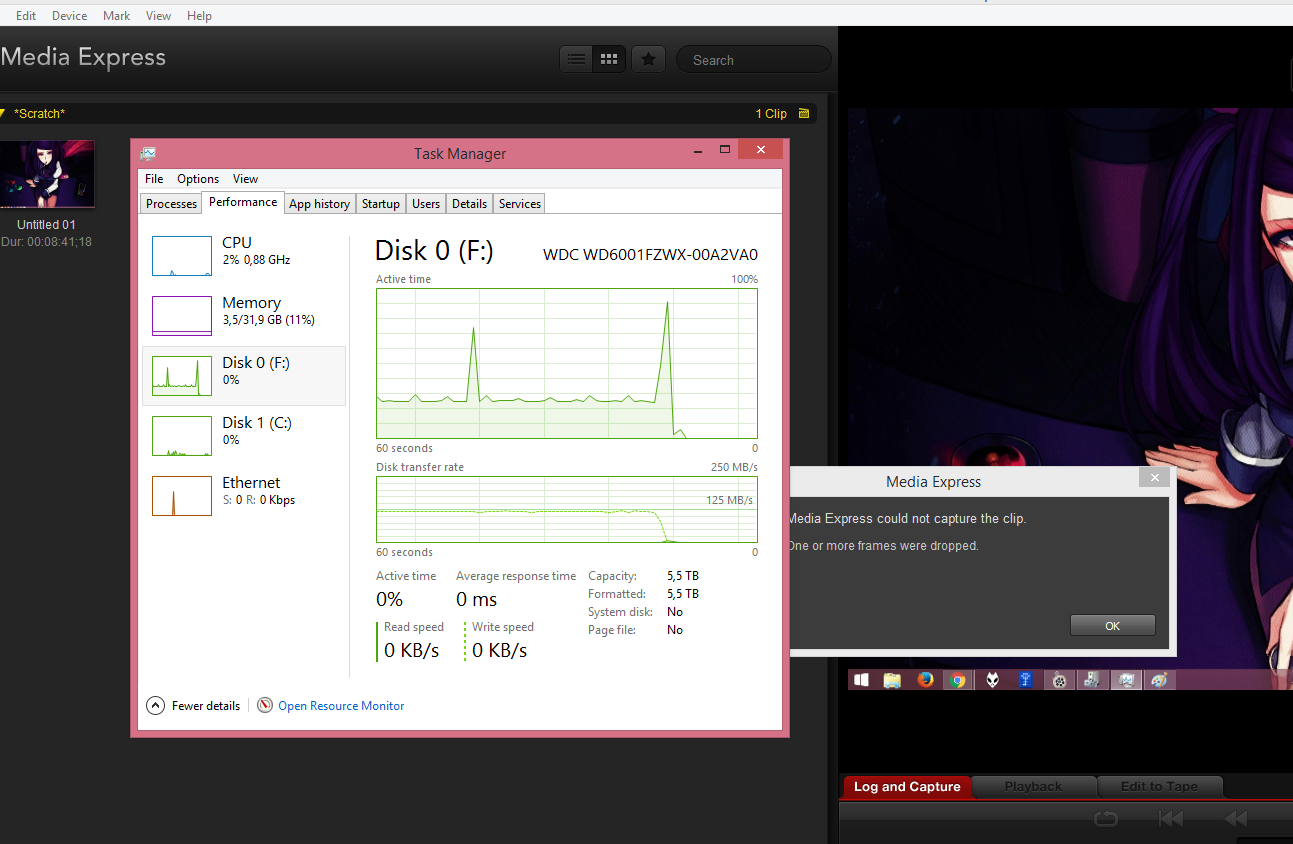Click the Search field in Media Express
Viewport: 1293px width, 844px height.
(x=753, y=60)
